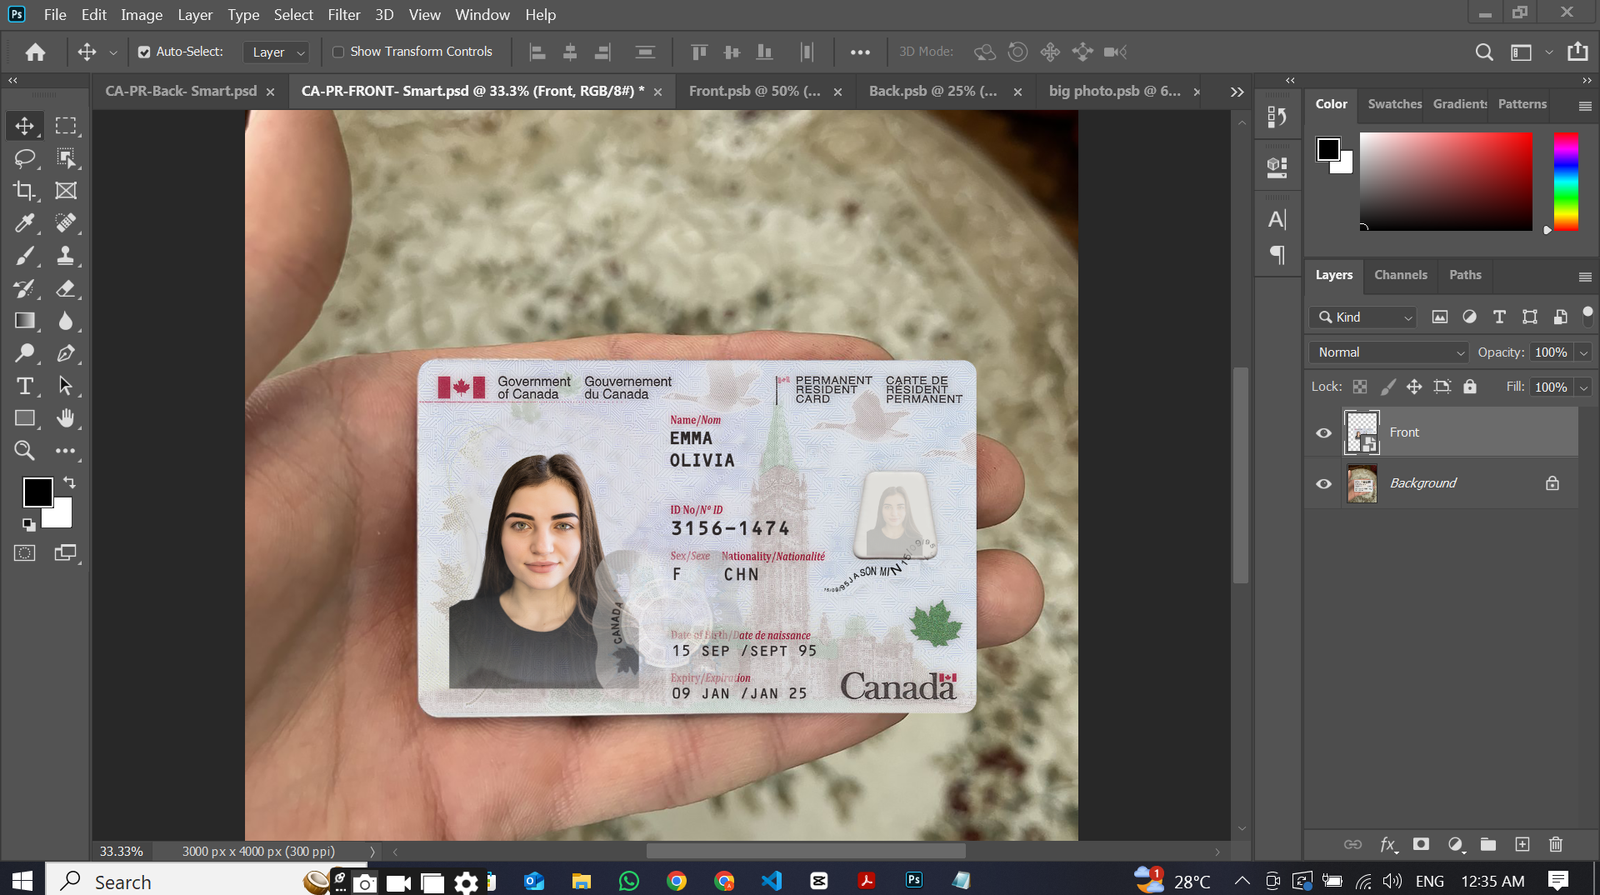Switch to the Front.psb document tab
The height and width of the screenshot is (895, 1600).
pos(754,91)
